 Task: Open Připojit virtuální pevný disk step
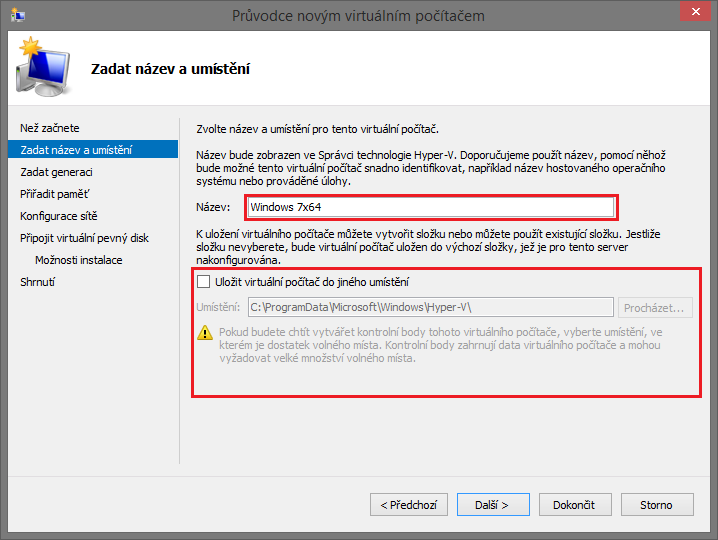(x=84, y=238)
